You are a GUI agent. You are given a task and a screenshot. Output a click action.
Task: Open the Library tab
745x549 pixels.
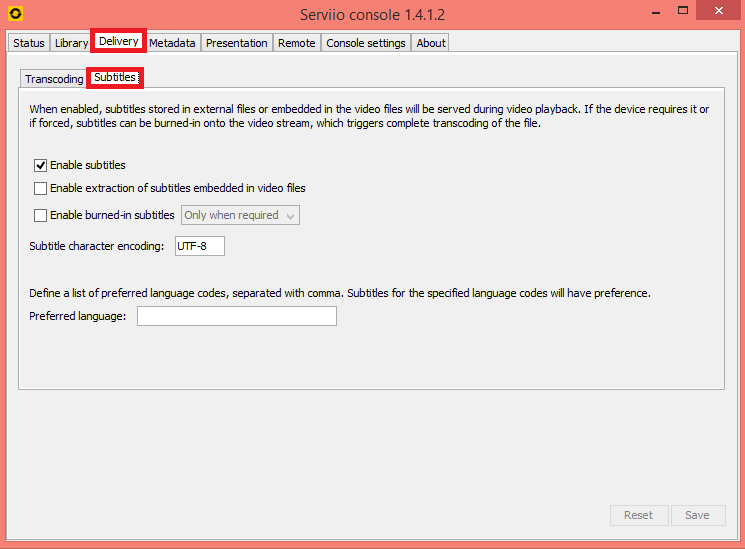[72, 43]
